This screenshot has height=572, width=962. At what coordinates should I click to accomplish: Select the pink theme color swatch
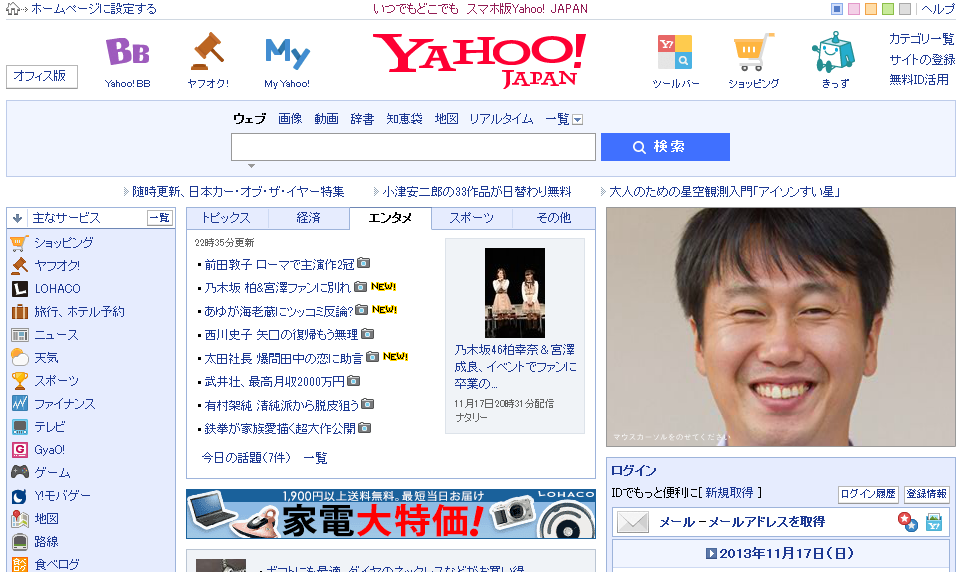tap(854, 9)
